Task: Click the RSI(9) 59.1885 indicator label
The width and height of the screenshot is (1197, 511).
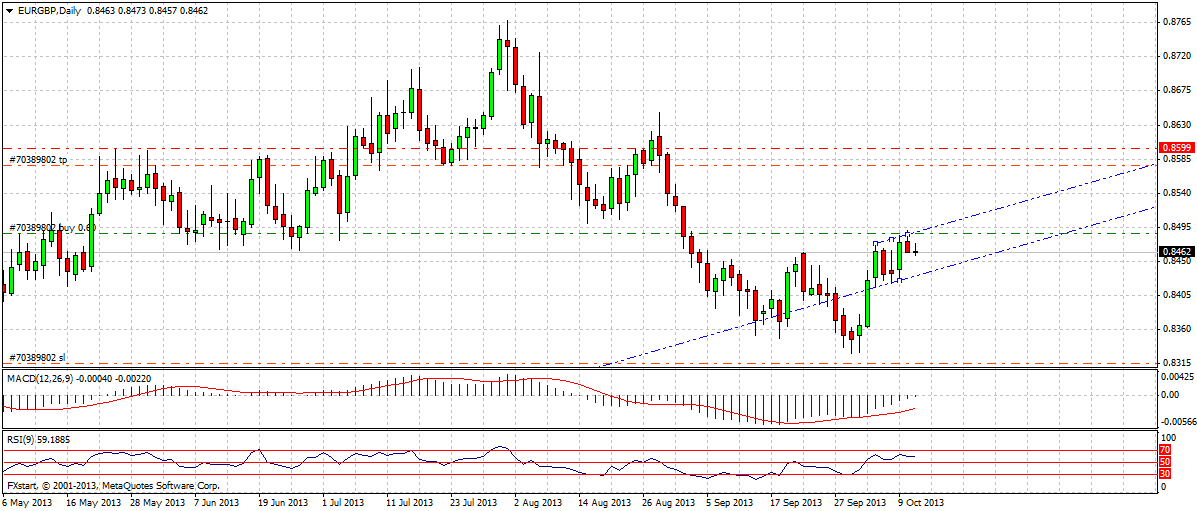Action: 39,439
